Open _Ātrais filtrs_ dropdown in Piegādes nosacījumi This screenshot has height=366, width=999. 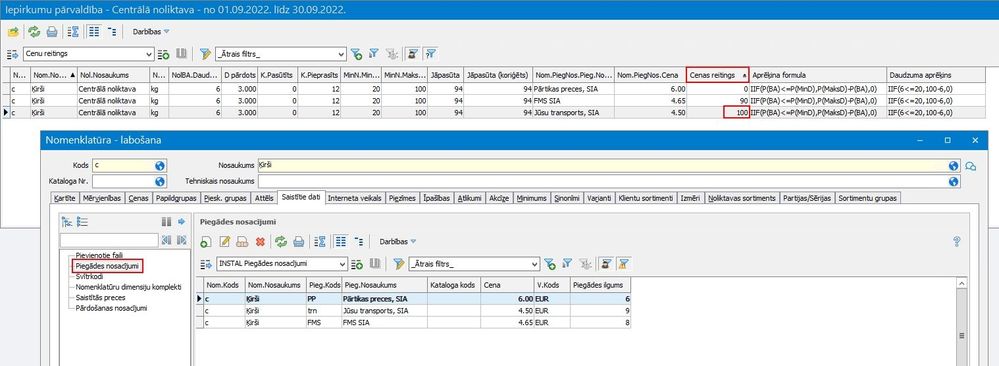coord(535,264)
